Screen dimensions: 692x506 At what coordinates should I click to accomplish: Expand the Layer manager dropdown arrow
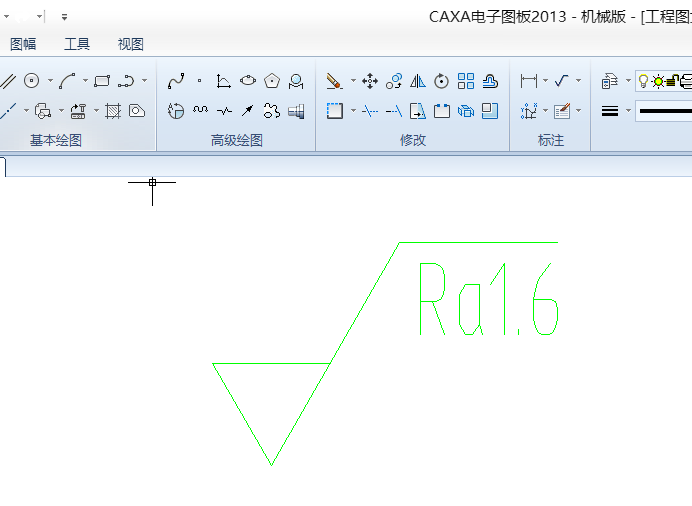(628, 81)
